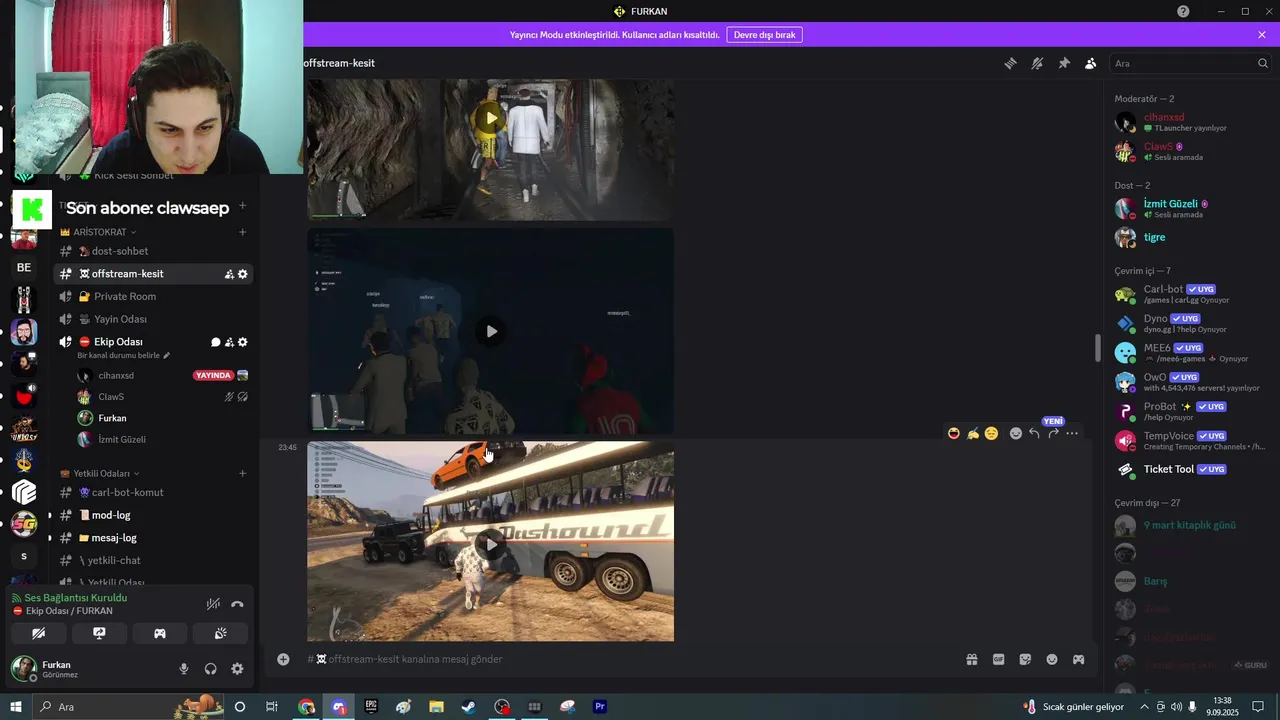This screenshot has width=1280, height=720.
Task: Share your screen from voice panel
Action: pyautogui.click(x=99, y=633)
